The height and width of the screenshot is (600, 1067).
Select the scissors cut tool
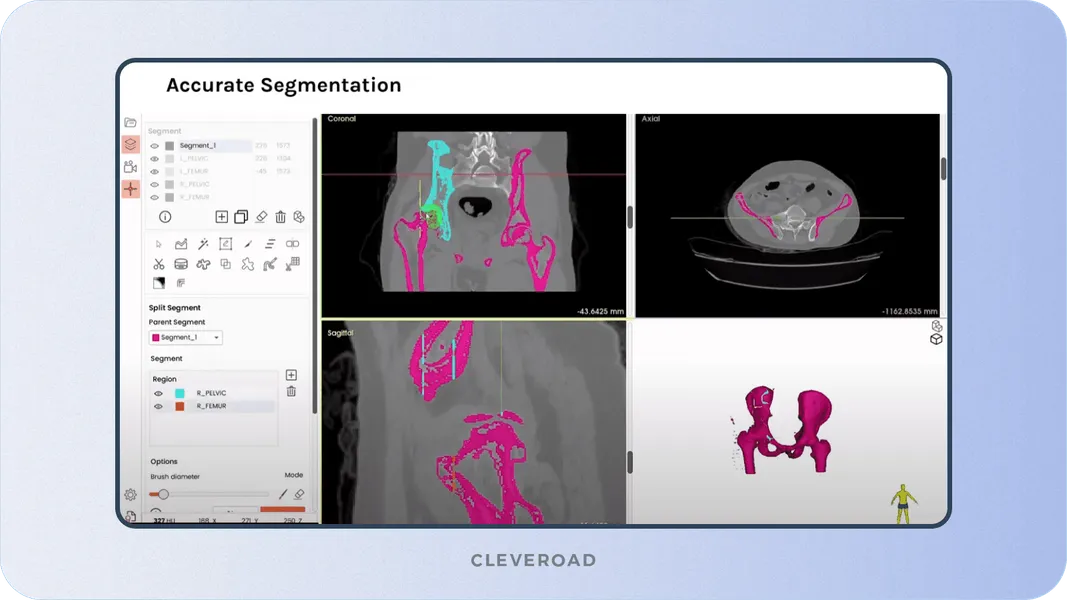[158, 264]
